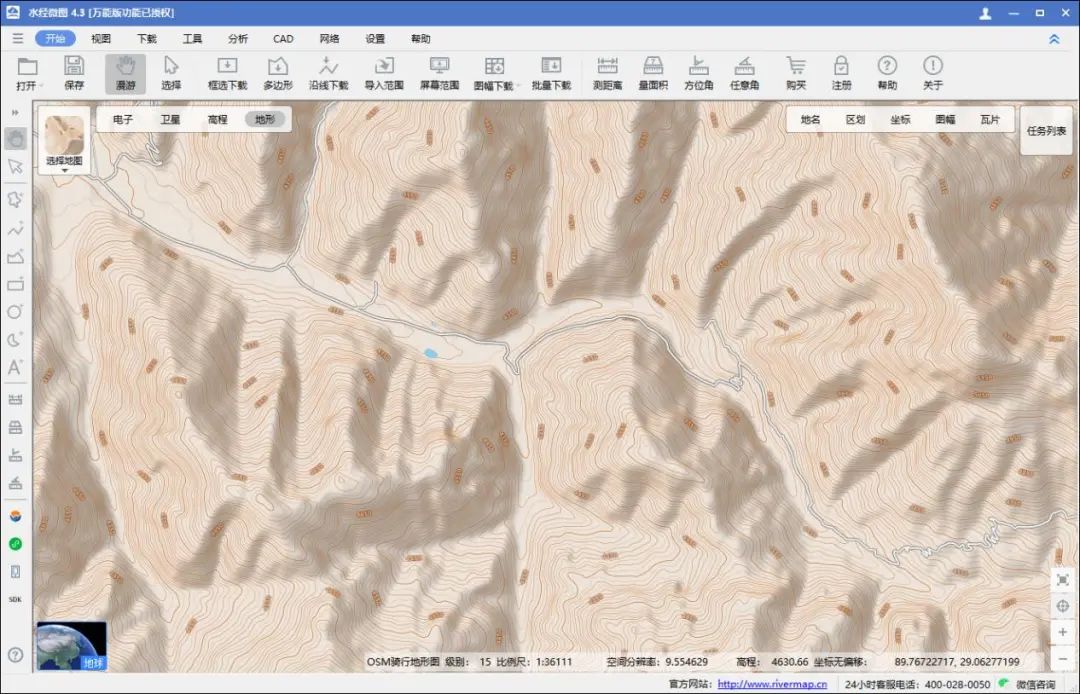This screenshot has width=1080, height=694.
Task: Expand the left sidebar double-arrow
Action: [x=15, y=112]
